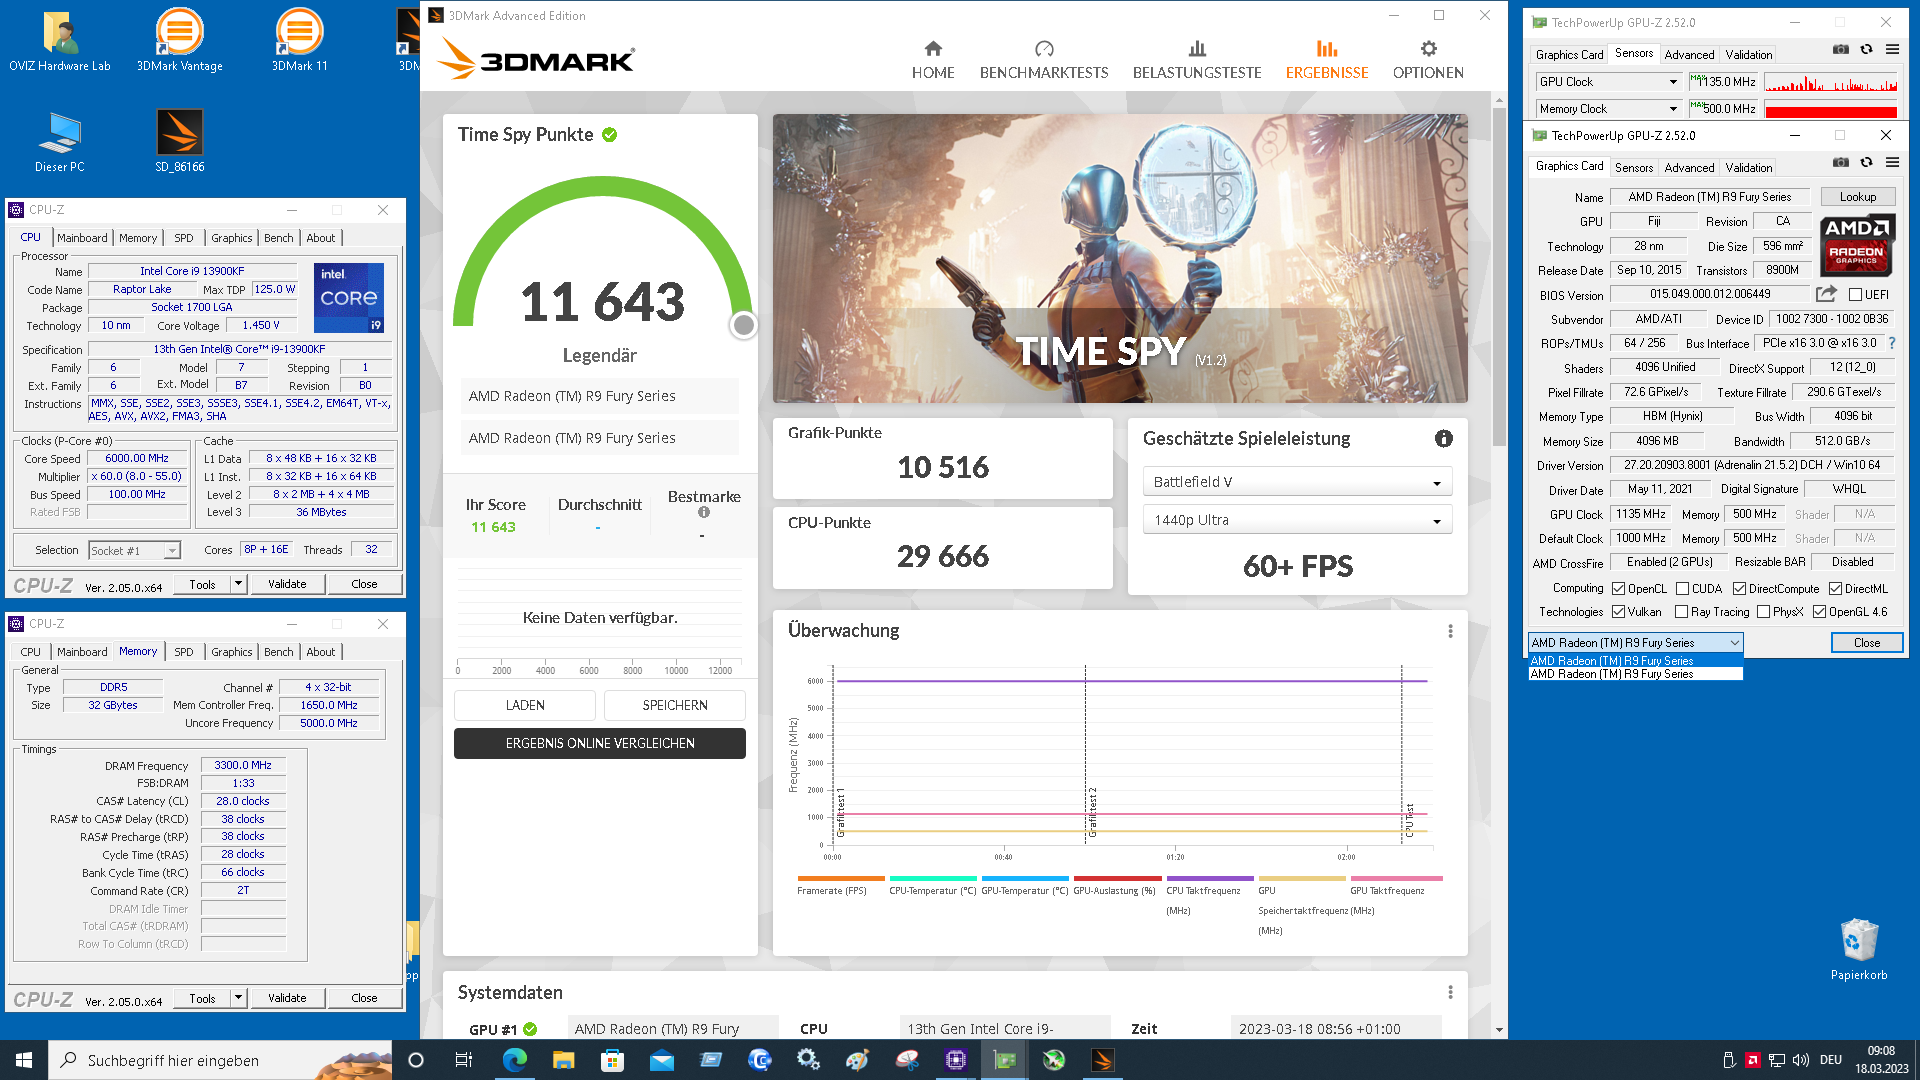Toggle the DirectCompute checkbox
This screenshot has height=1080, width=1920.
(1739, 589)
